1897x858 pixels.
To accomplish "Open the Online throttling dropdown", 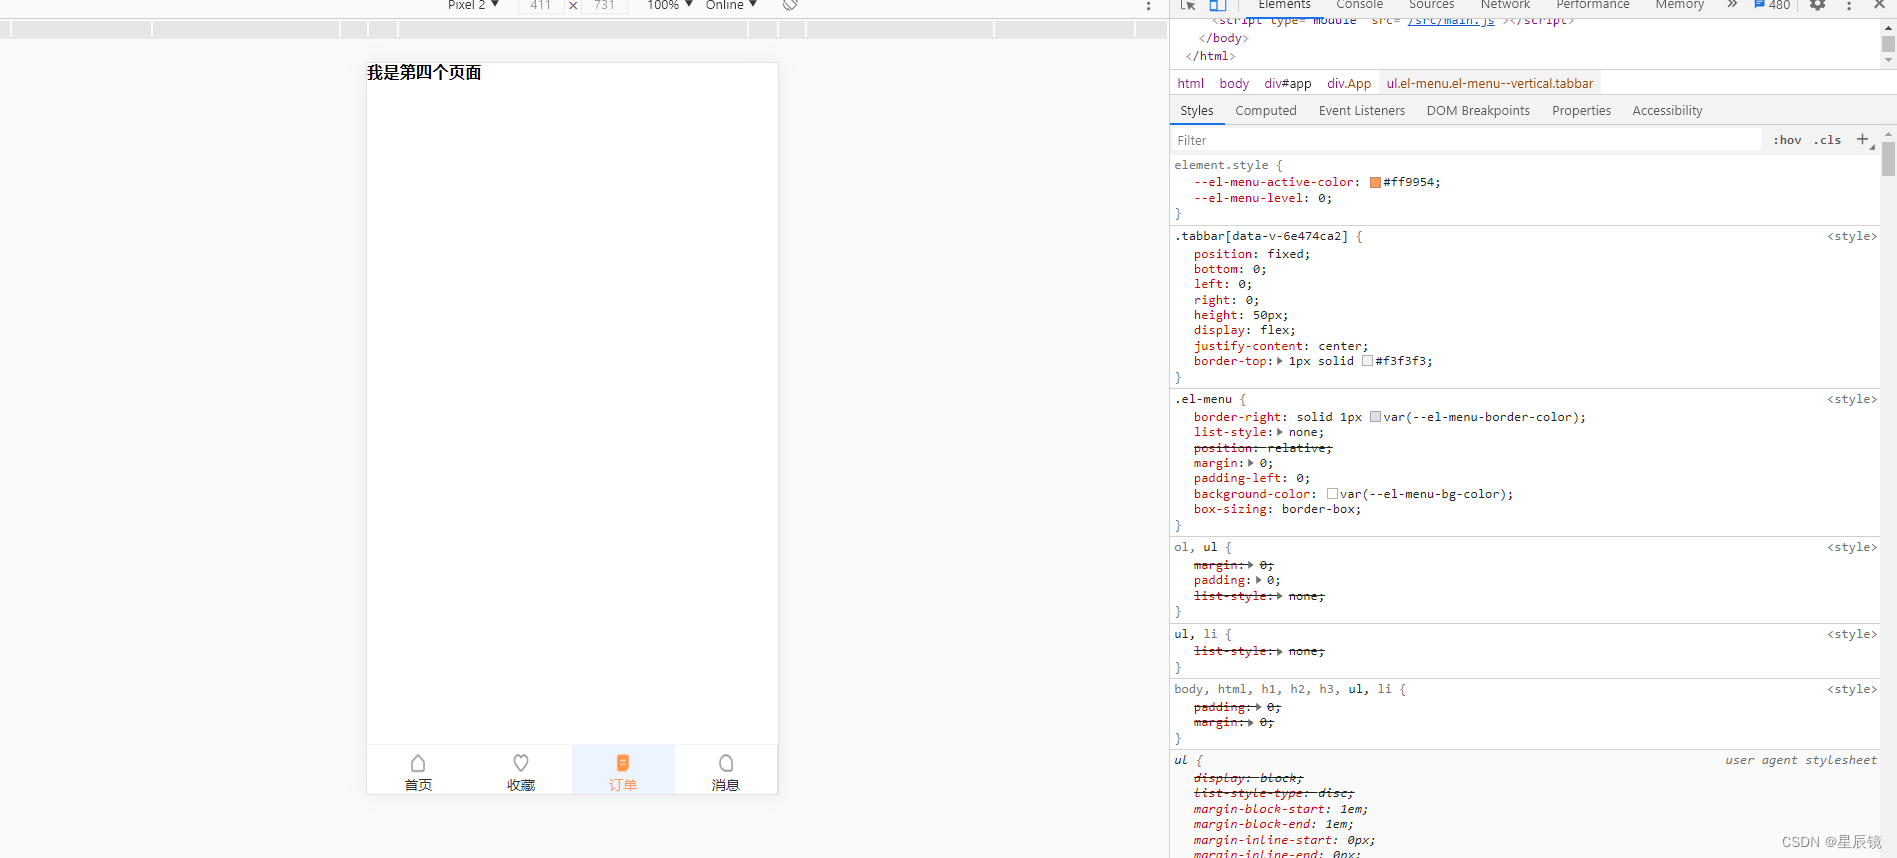I will [x=731, y=5].
